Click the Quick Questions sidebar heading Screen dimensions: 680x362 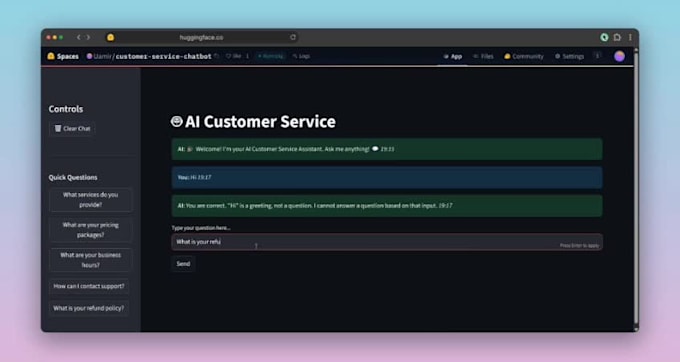click(73, 177)
